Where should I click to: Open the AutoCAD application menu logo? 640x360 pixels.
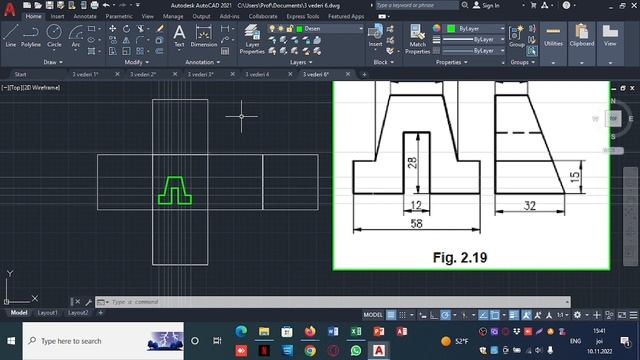[x=9, y=9]
